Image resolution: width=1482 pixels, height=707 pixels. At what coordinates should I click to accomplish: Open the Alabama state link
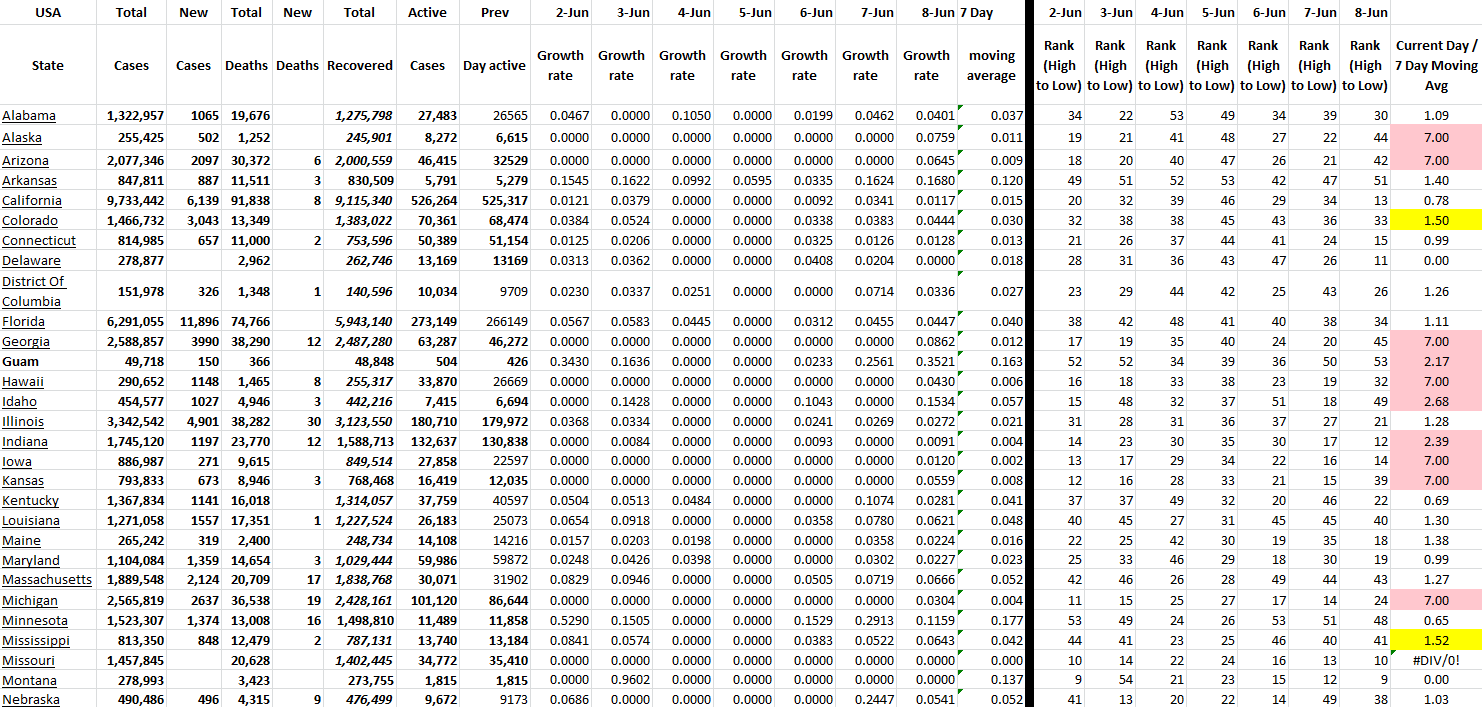point(29,116)
